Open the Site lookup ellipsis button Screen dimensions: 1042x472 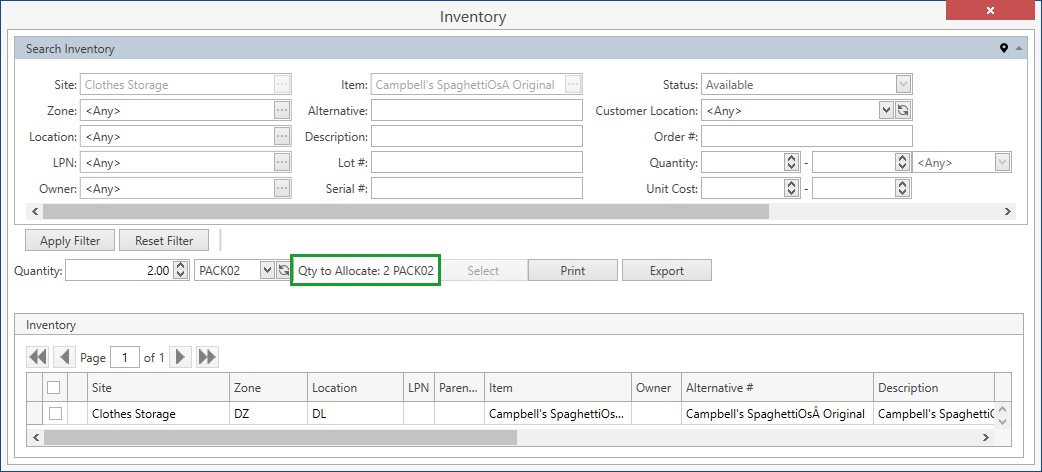(282, 84)
